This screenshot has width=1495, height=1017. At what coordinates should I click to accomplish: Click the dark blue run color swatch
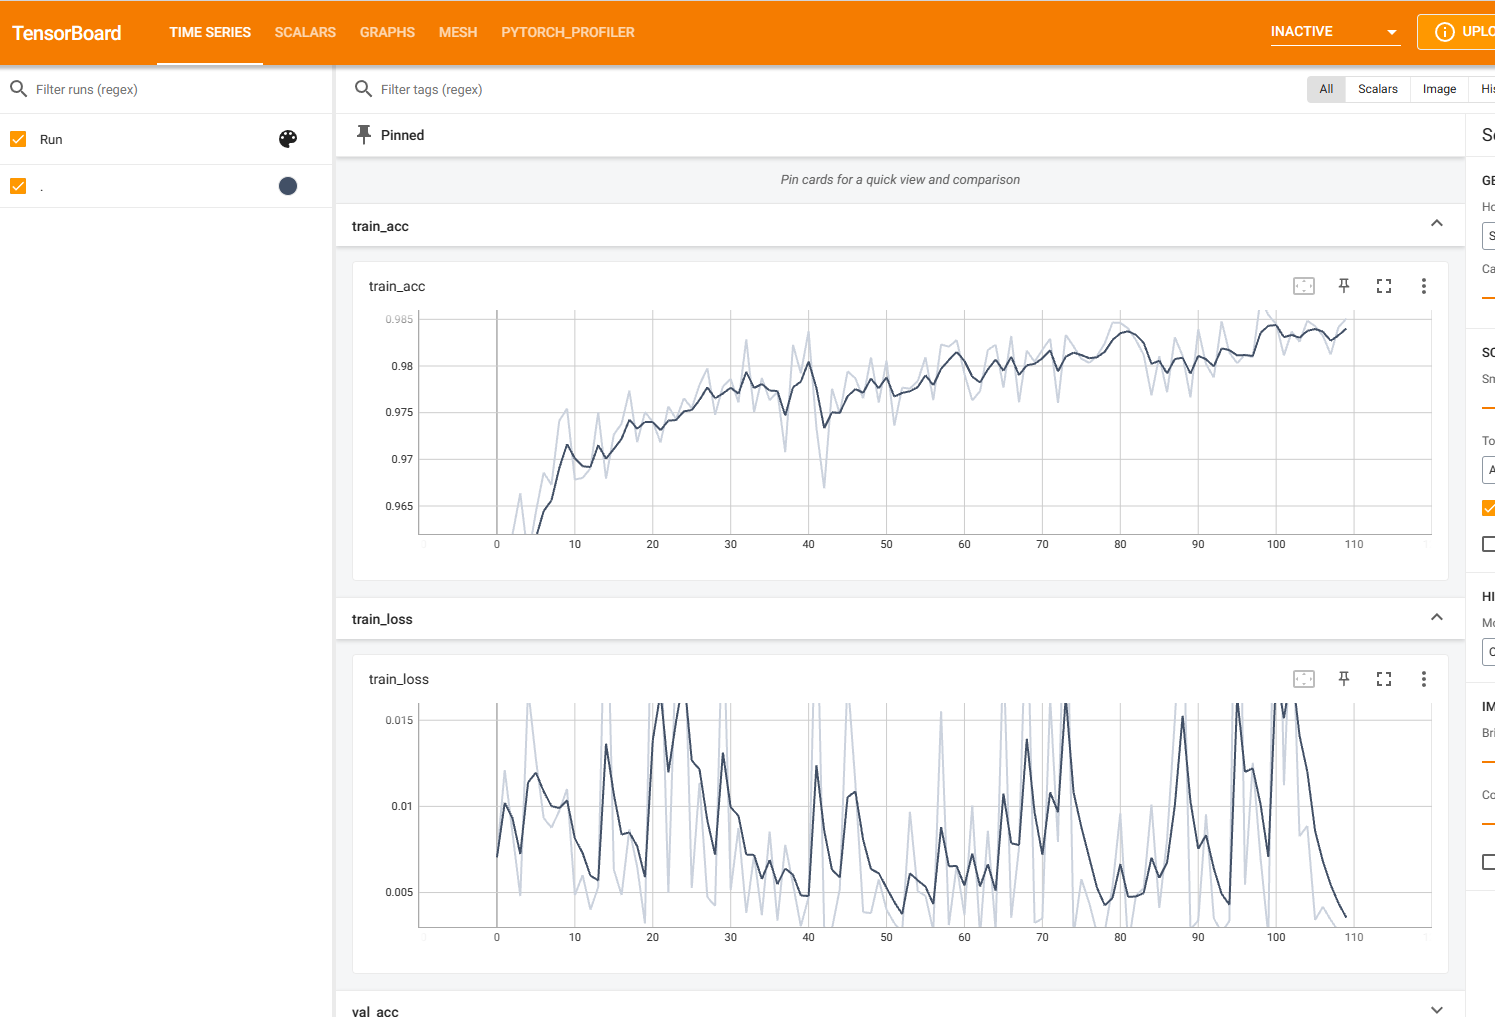click(x=288, y=186)
